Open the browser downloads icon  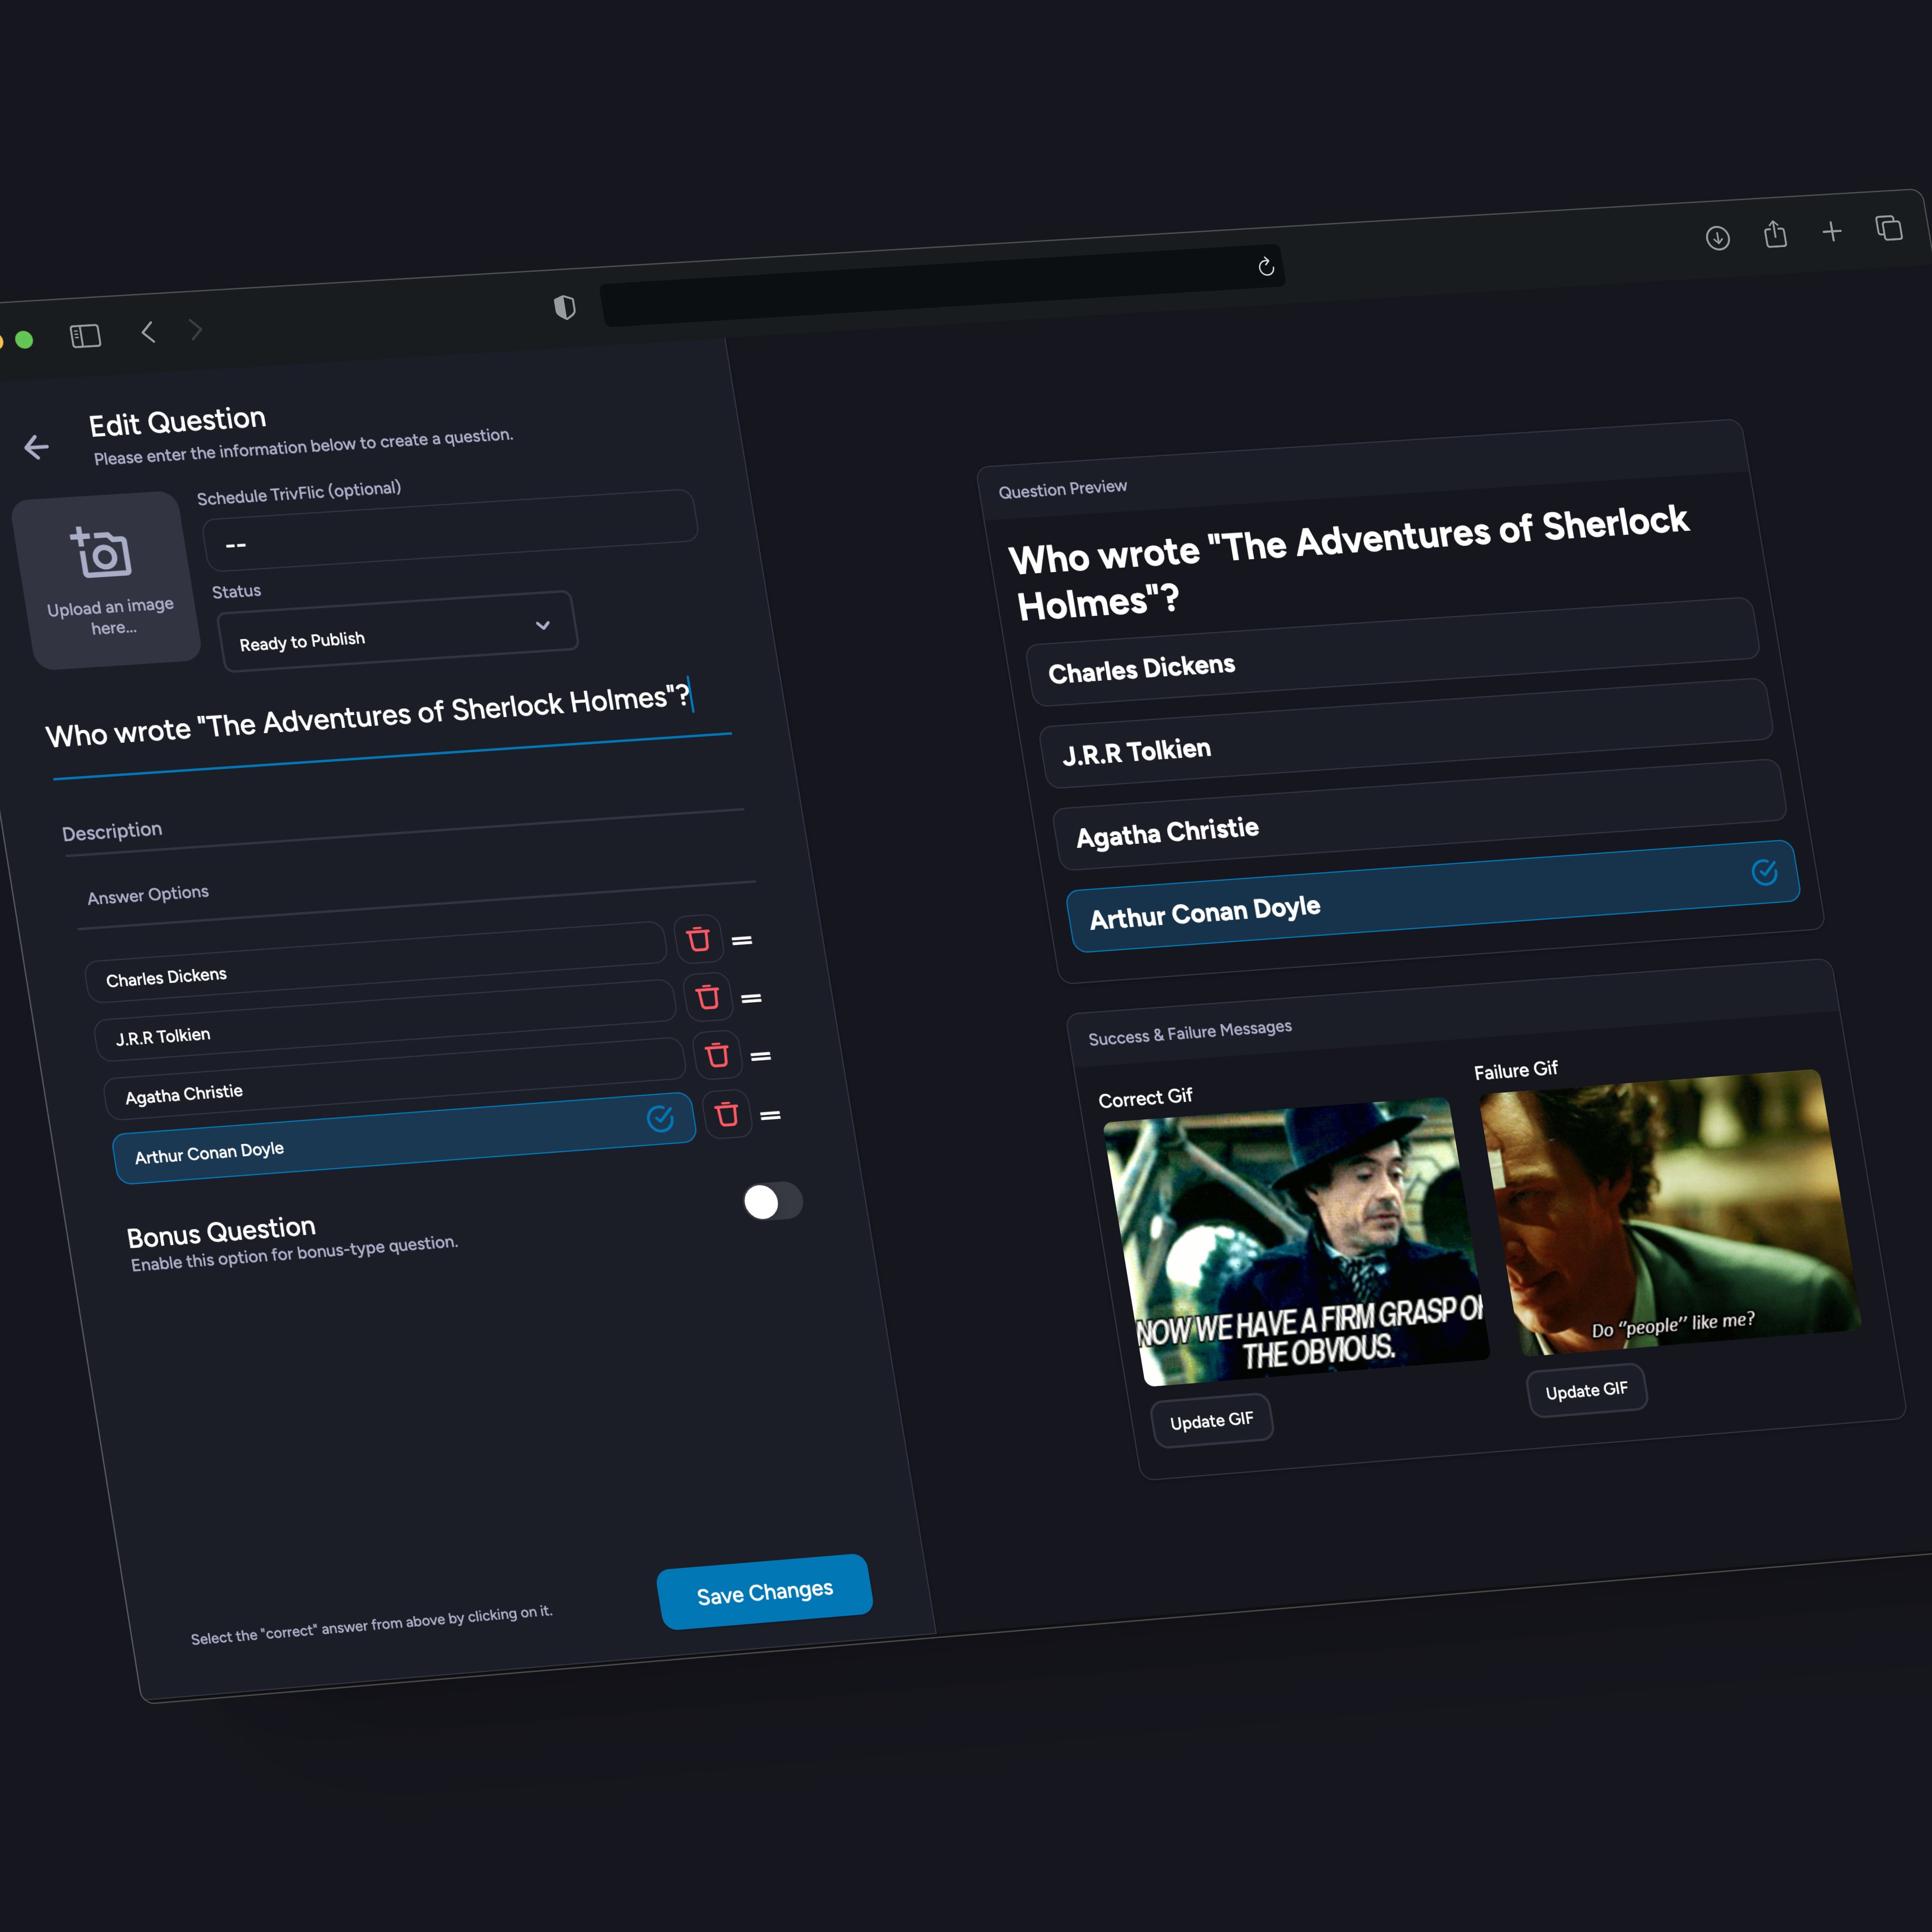(1717, 238)
